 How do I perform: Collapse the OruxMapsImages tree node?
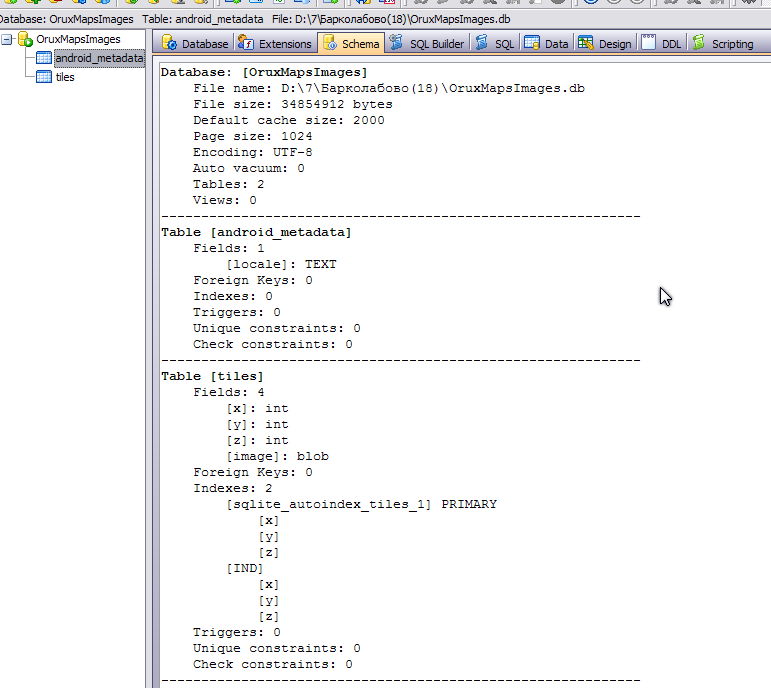click(9, 40)
